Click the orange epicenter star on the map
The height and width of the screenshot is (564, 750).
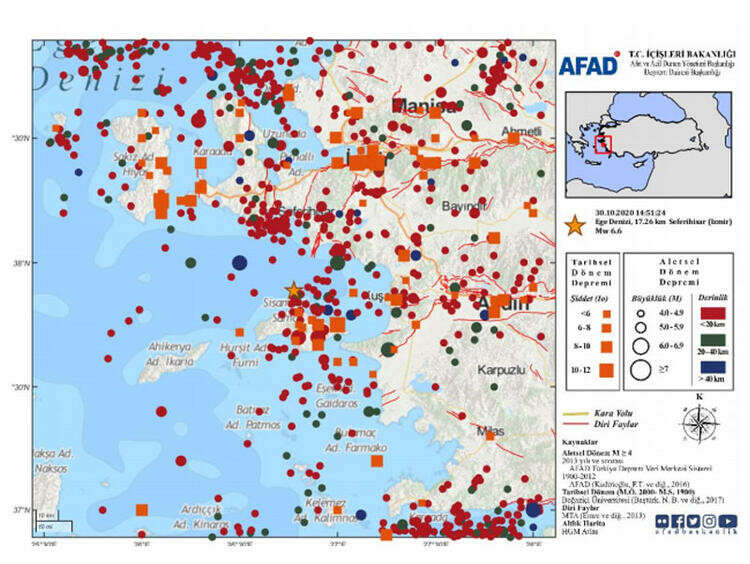pyautogui.click(x=293, y=290)
